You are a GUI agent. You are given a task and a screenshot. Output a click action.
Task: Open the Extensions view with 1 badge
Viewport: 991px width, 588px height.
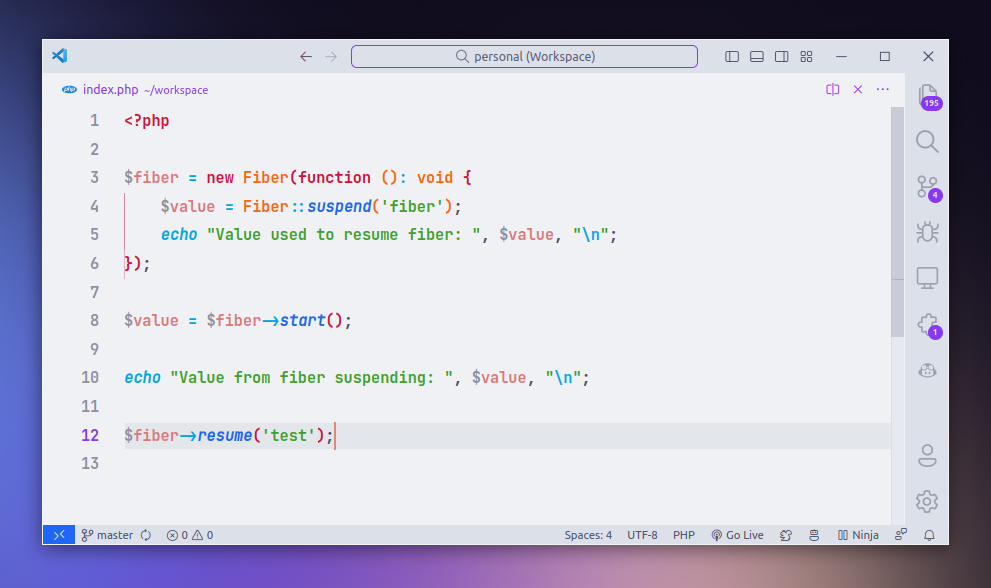pos(928,325)
